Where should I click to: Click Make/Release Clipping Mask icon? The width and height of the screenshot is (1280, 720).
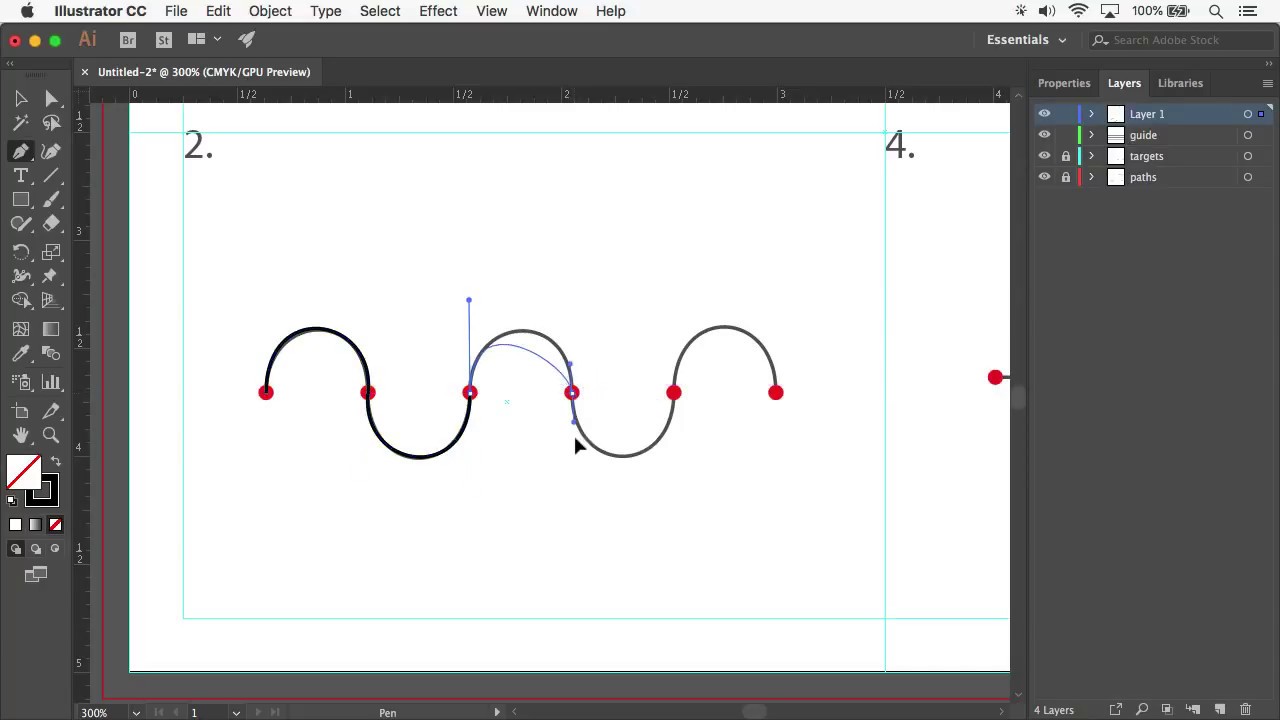click(x=1167, y=710)
